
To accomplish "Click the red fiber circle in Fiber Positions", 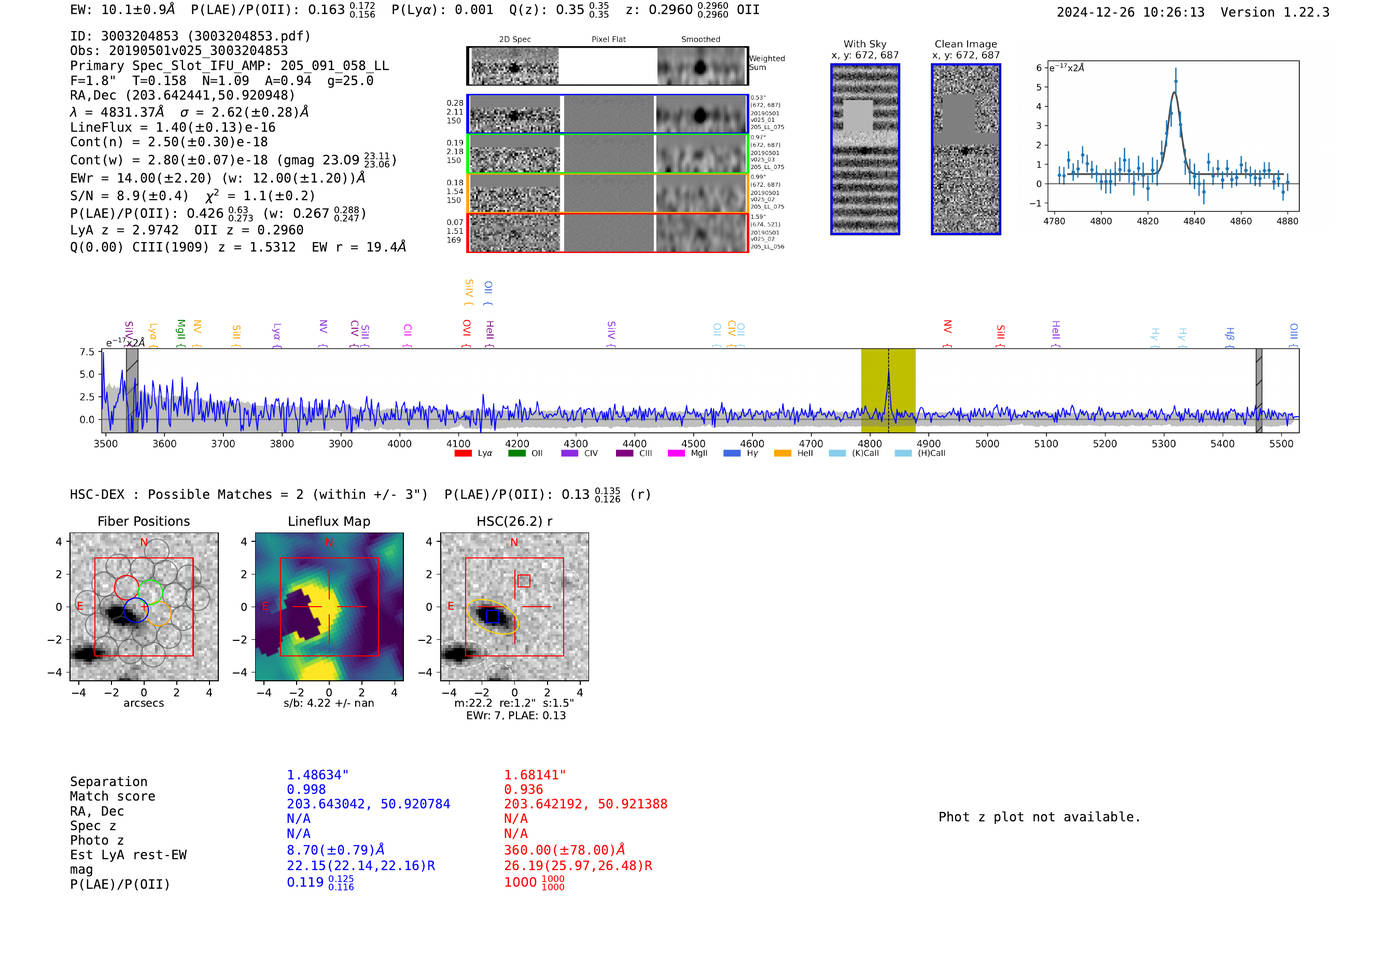I will pyautogui.click(x=126, y=588).
